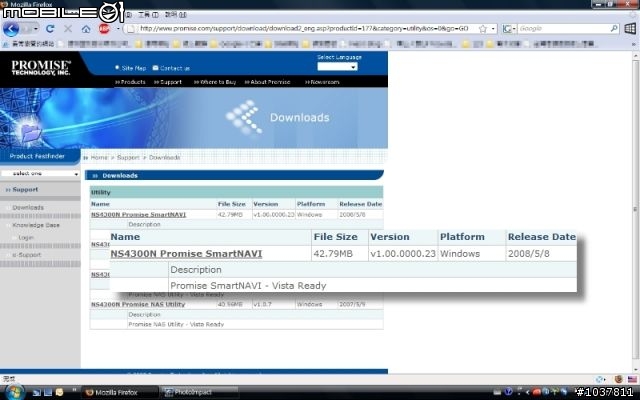This screenshot has height=400, width=640.
Task: Click the enlarged 'v1.00.0000.23' version cell
Action: pyautogui.click(x=403, y=254)
